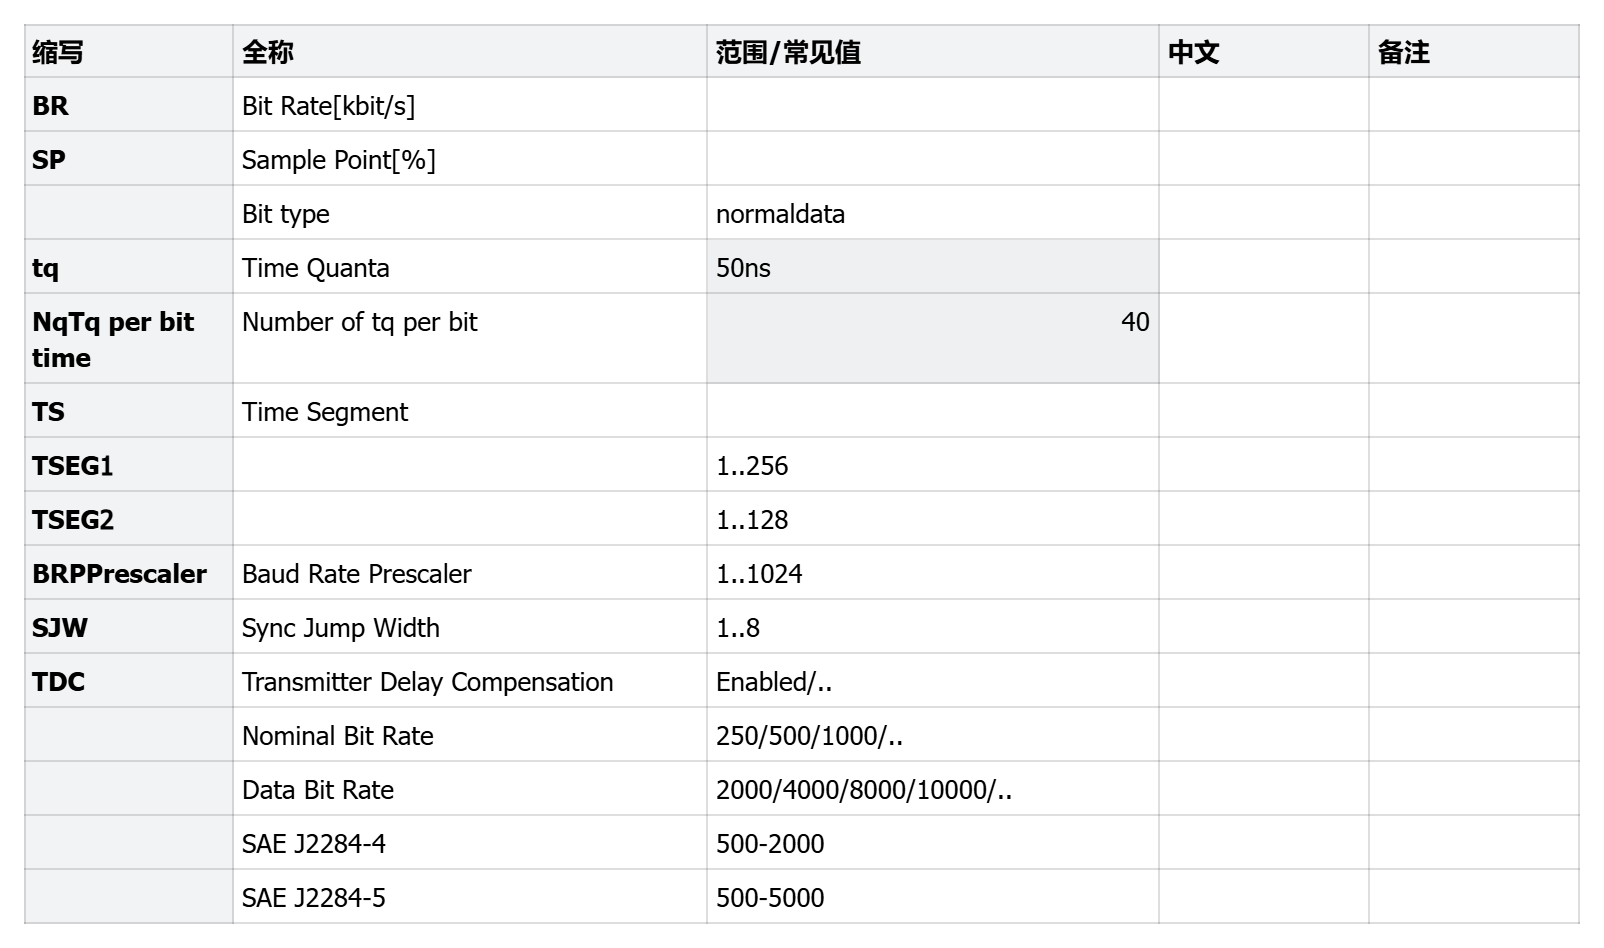Select the TSEG2 label cell
Screen dimensions: 1604x948
pyautogui.click(x=128, y=520)
